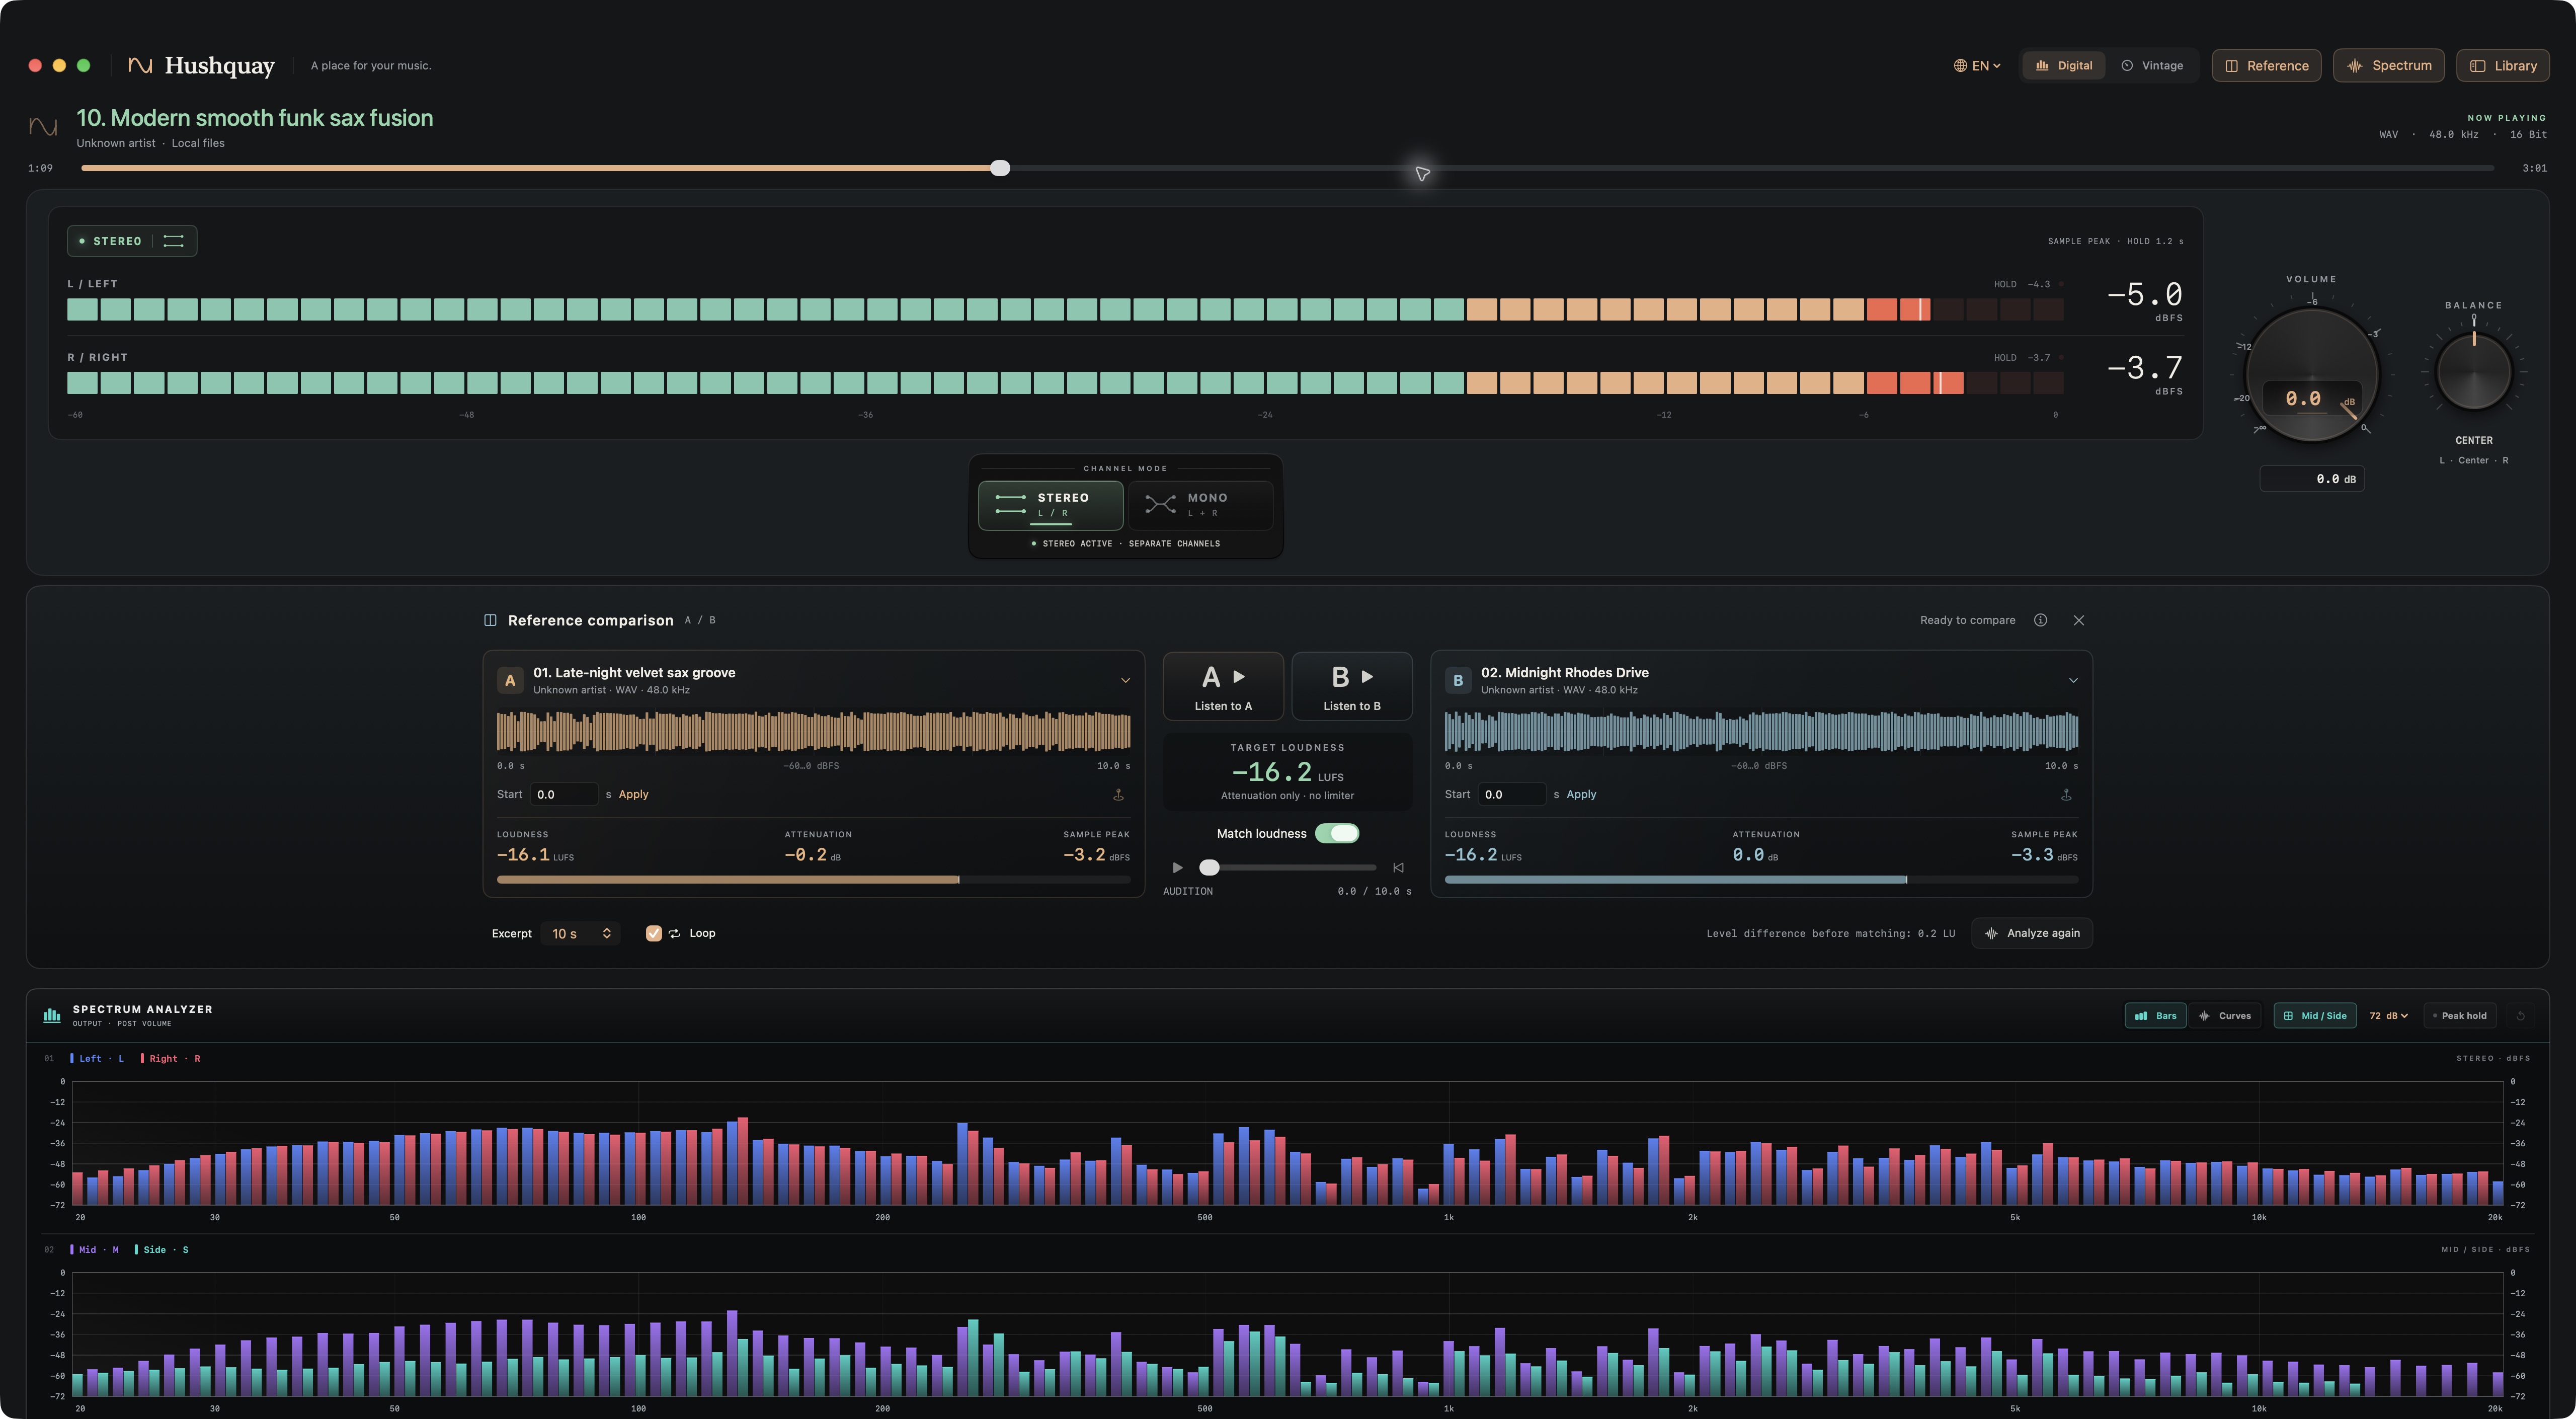Viewport: 2576px width, 1419px height.
Task: Click the audition position slider handle
Action: (1209, 868)
